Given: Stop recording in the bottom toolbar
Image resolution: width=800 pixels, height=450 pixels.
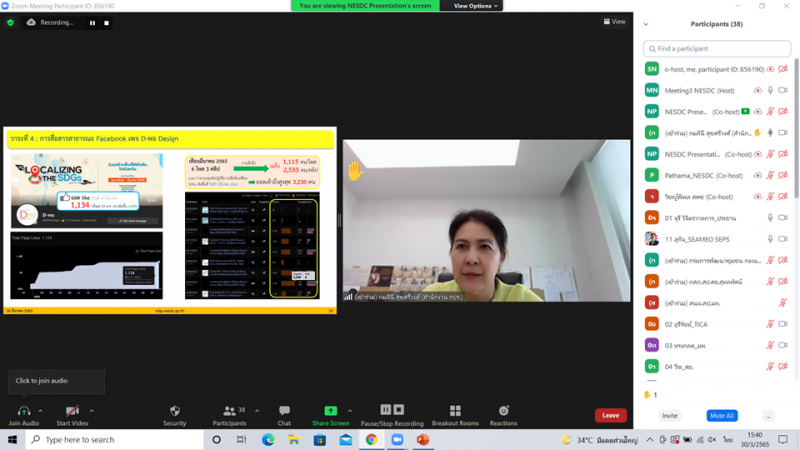Looking at the screenshot, I should pyautogui.click(x=399, y=410).
